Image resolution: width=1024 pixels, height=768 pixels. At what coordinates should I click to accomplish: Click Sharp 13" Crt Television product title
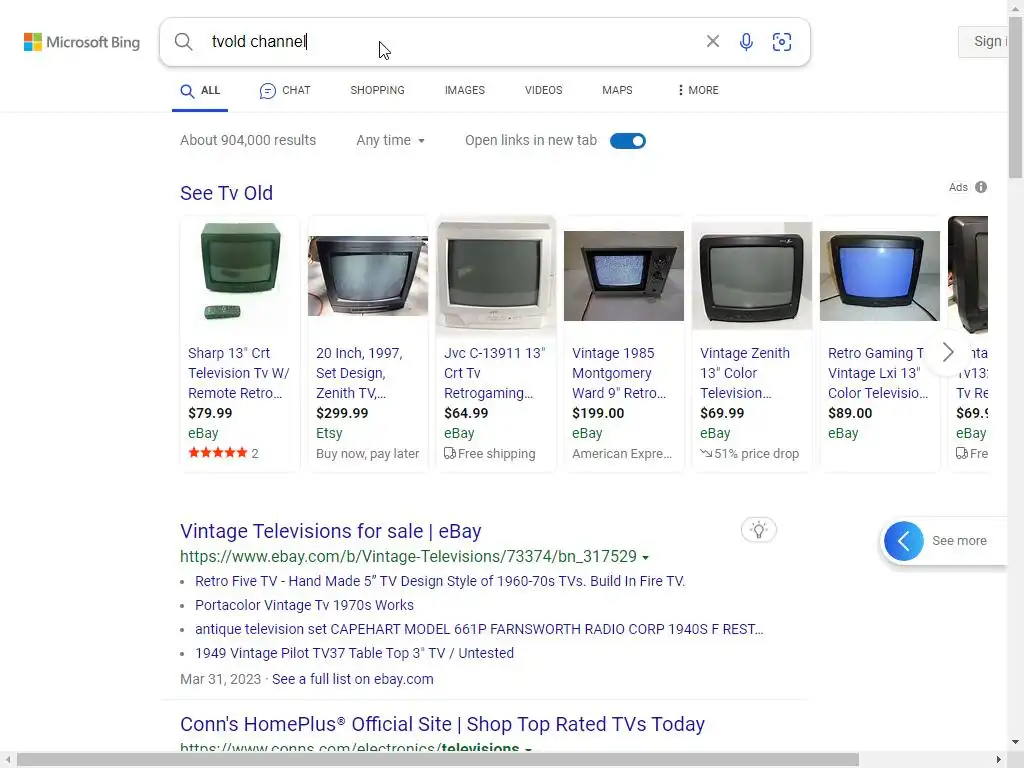238,373
